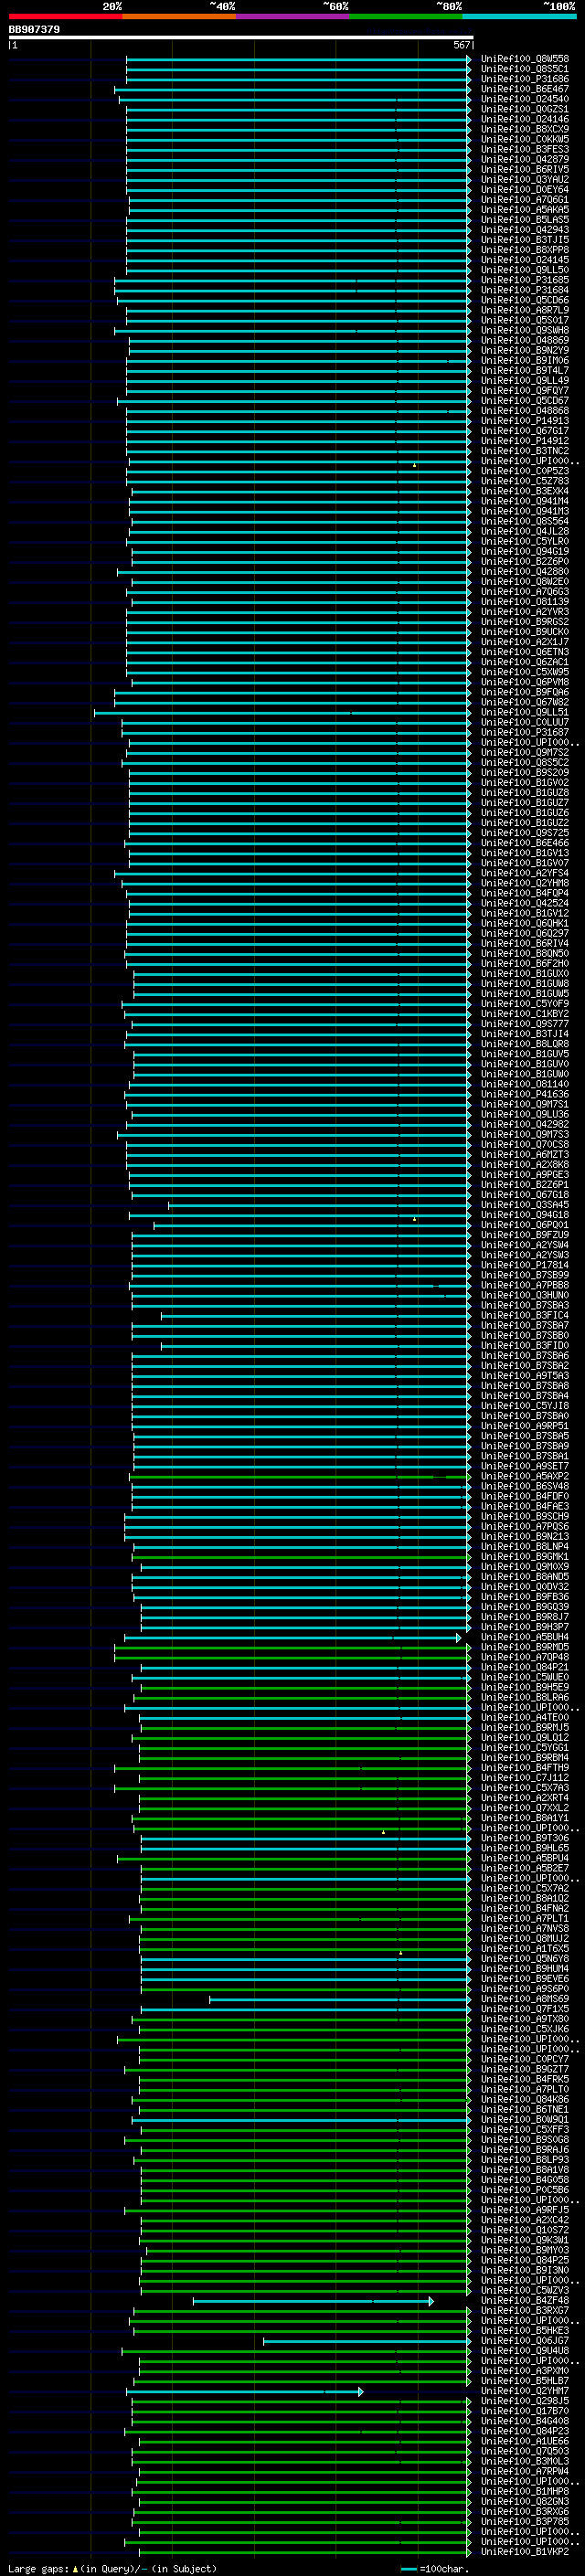585x2576 pixels.
Task: Open hit UniRef100_B5LAS5
Action: [525, 220]
